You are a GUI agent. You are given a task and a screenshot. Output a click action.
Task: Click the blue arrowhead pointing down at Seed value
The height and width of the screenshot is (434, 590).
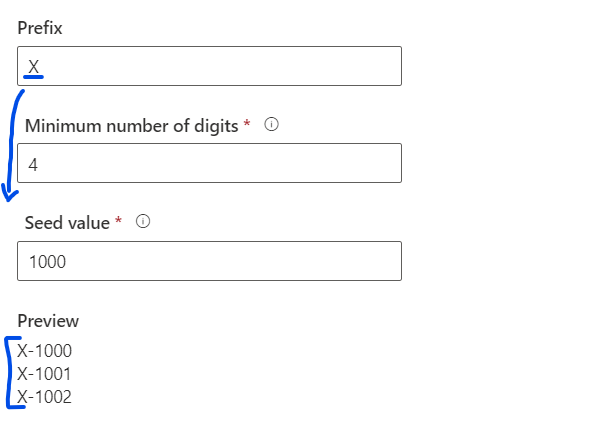pyautogui.click(x=9, y=193)
